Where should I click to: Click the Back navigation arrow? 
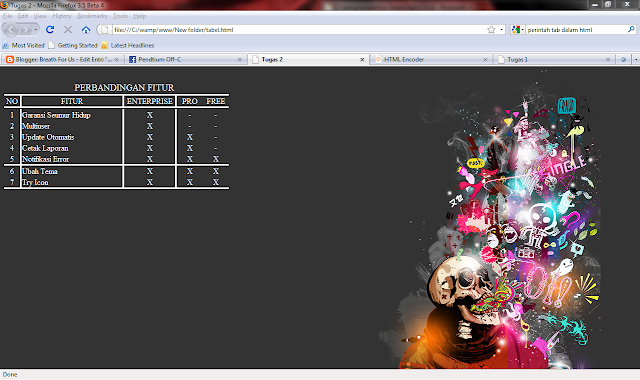[x=10, y=30]
